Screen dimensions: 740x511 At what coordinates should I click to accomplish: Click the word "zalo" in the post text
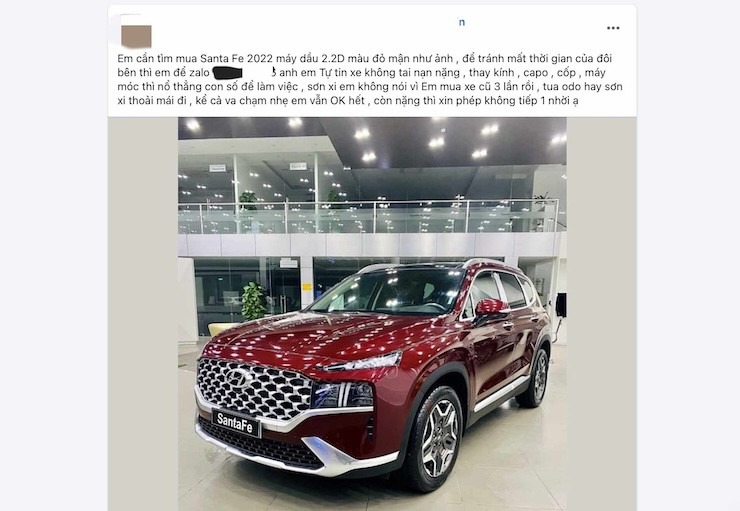[x=200, y=73]
